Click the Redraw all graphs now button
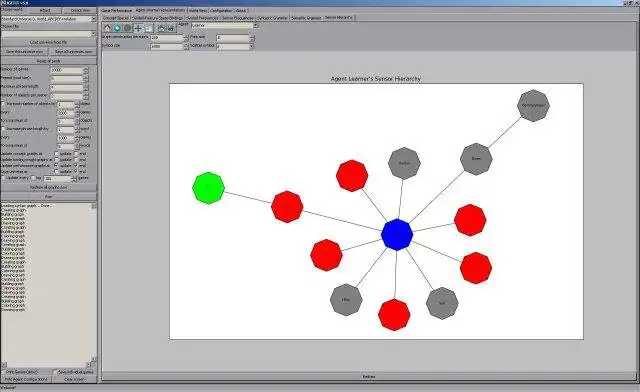 coord(49,187)
